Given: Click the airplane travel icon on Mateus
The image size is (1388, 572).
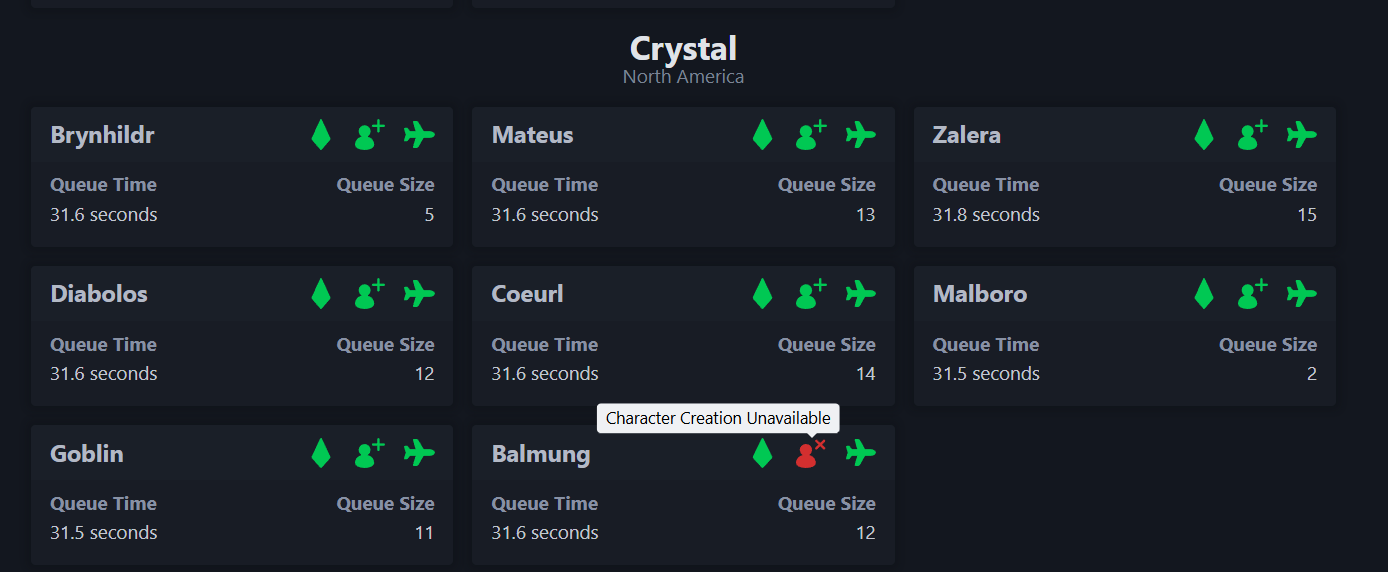Looking at the screenshot, I should 861,134.
